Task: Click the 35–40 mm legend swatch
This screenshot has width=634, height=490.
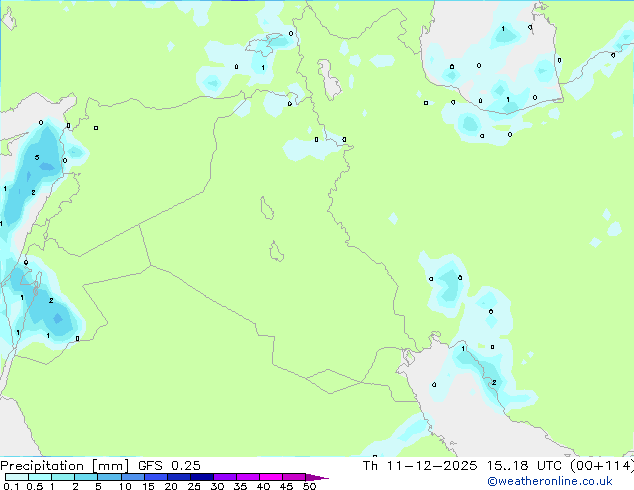Action: (x=248, y=477)
